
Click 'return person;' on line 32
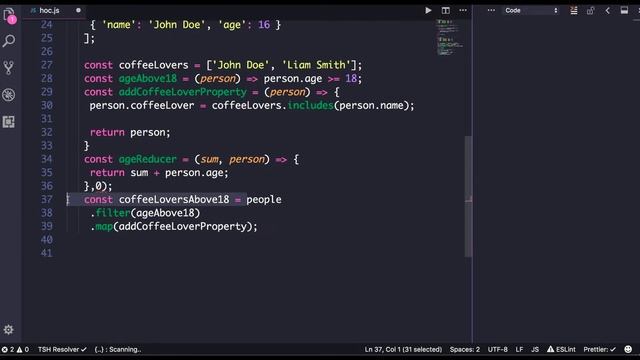coord(130,132)
